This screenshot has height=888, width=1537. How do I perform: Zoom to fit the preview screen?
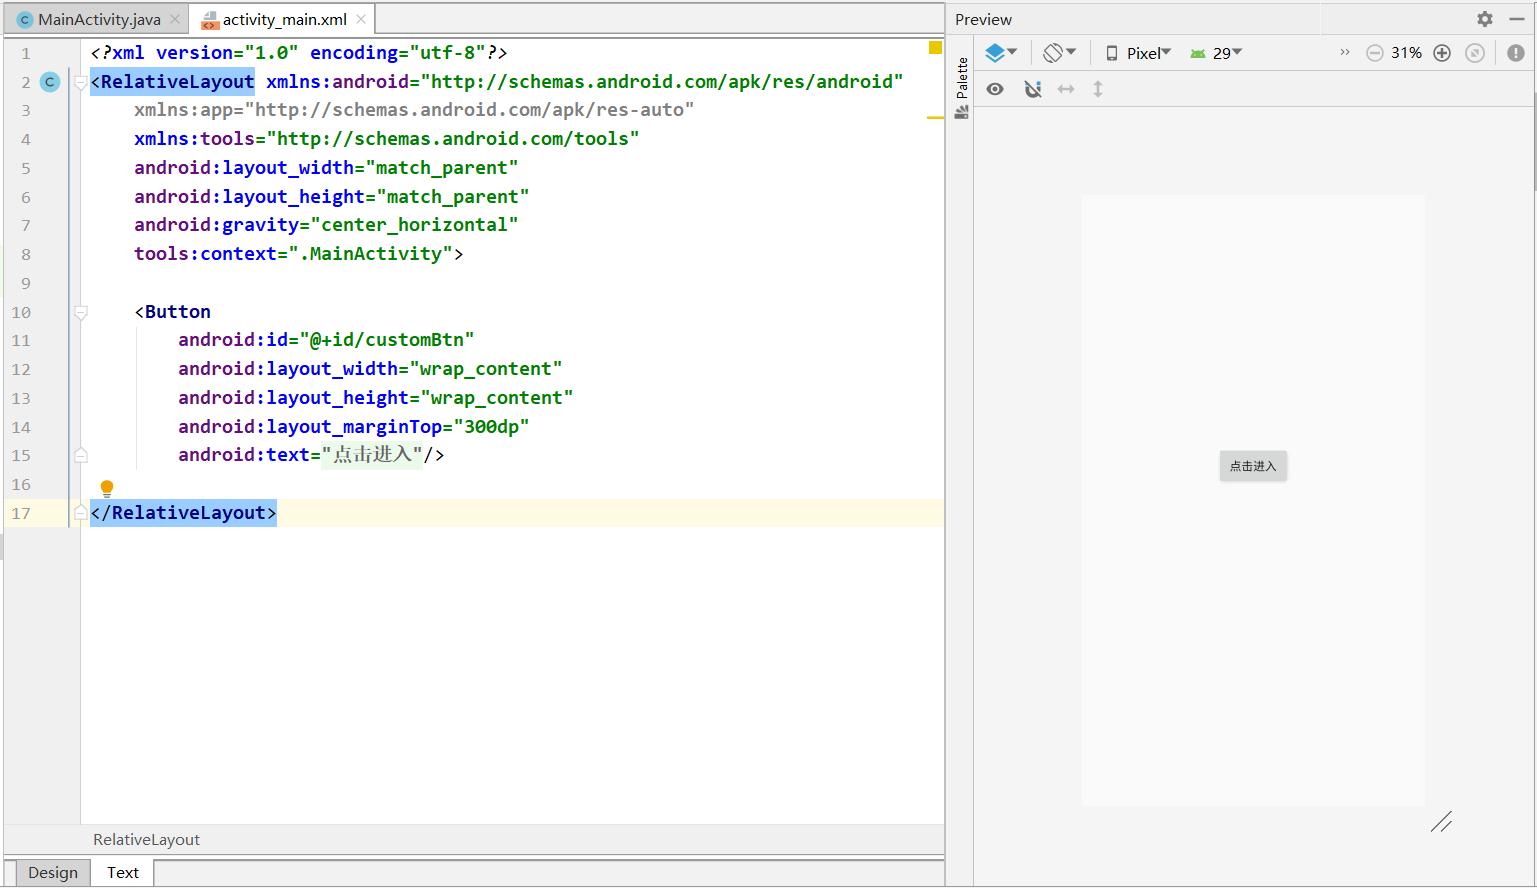point(1475,53)
